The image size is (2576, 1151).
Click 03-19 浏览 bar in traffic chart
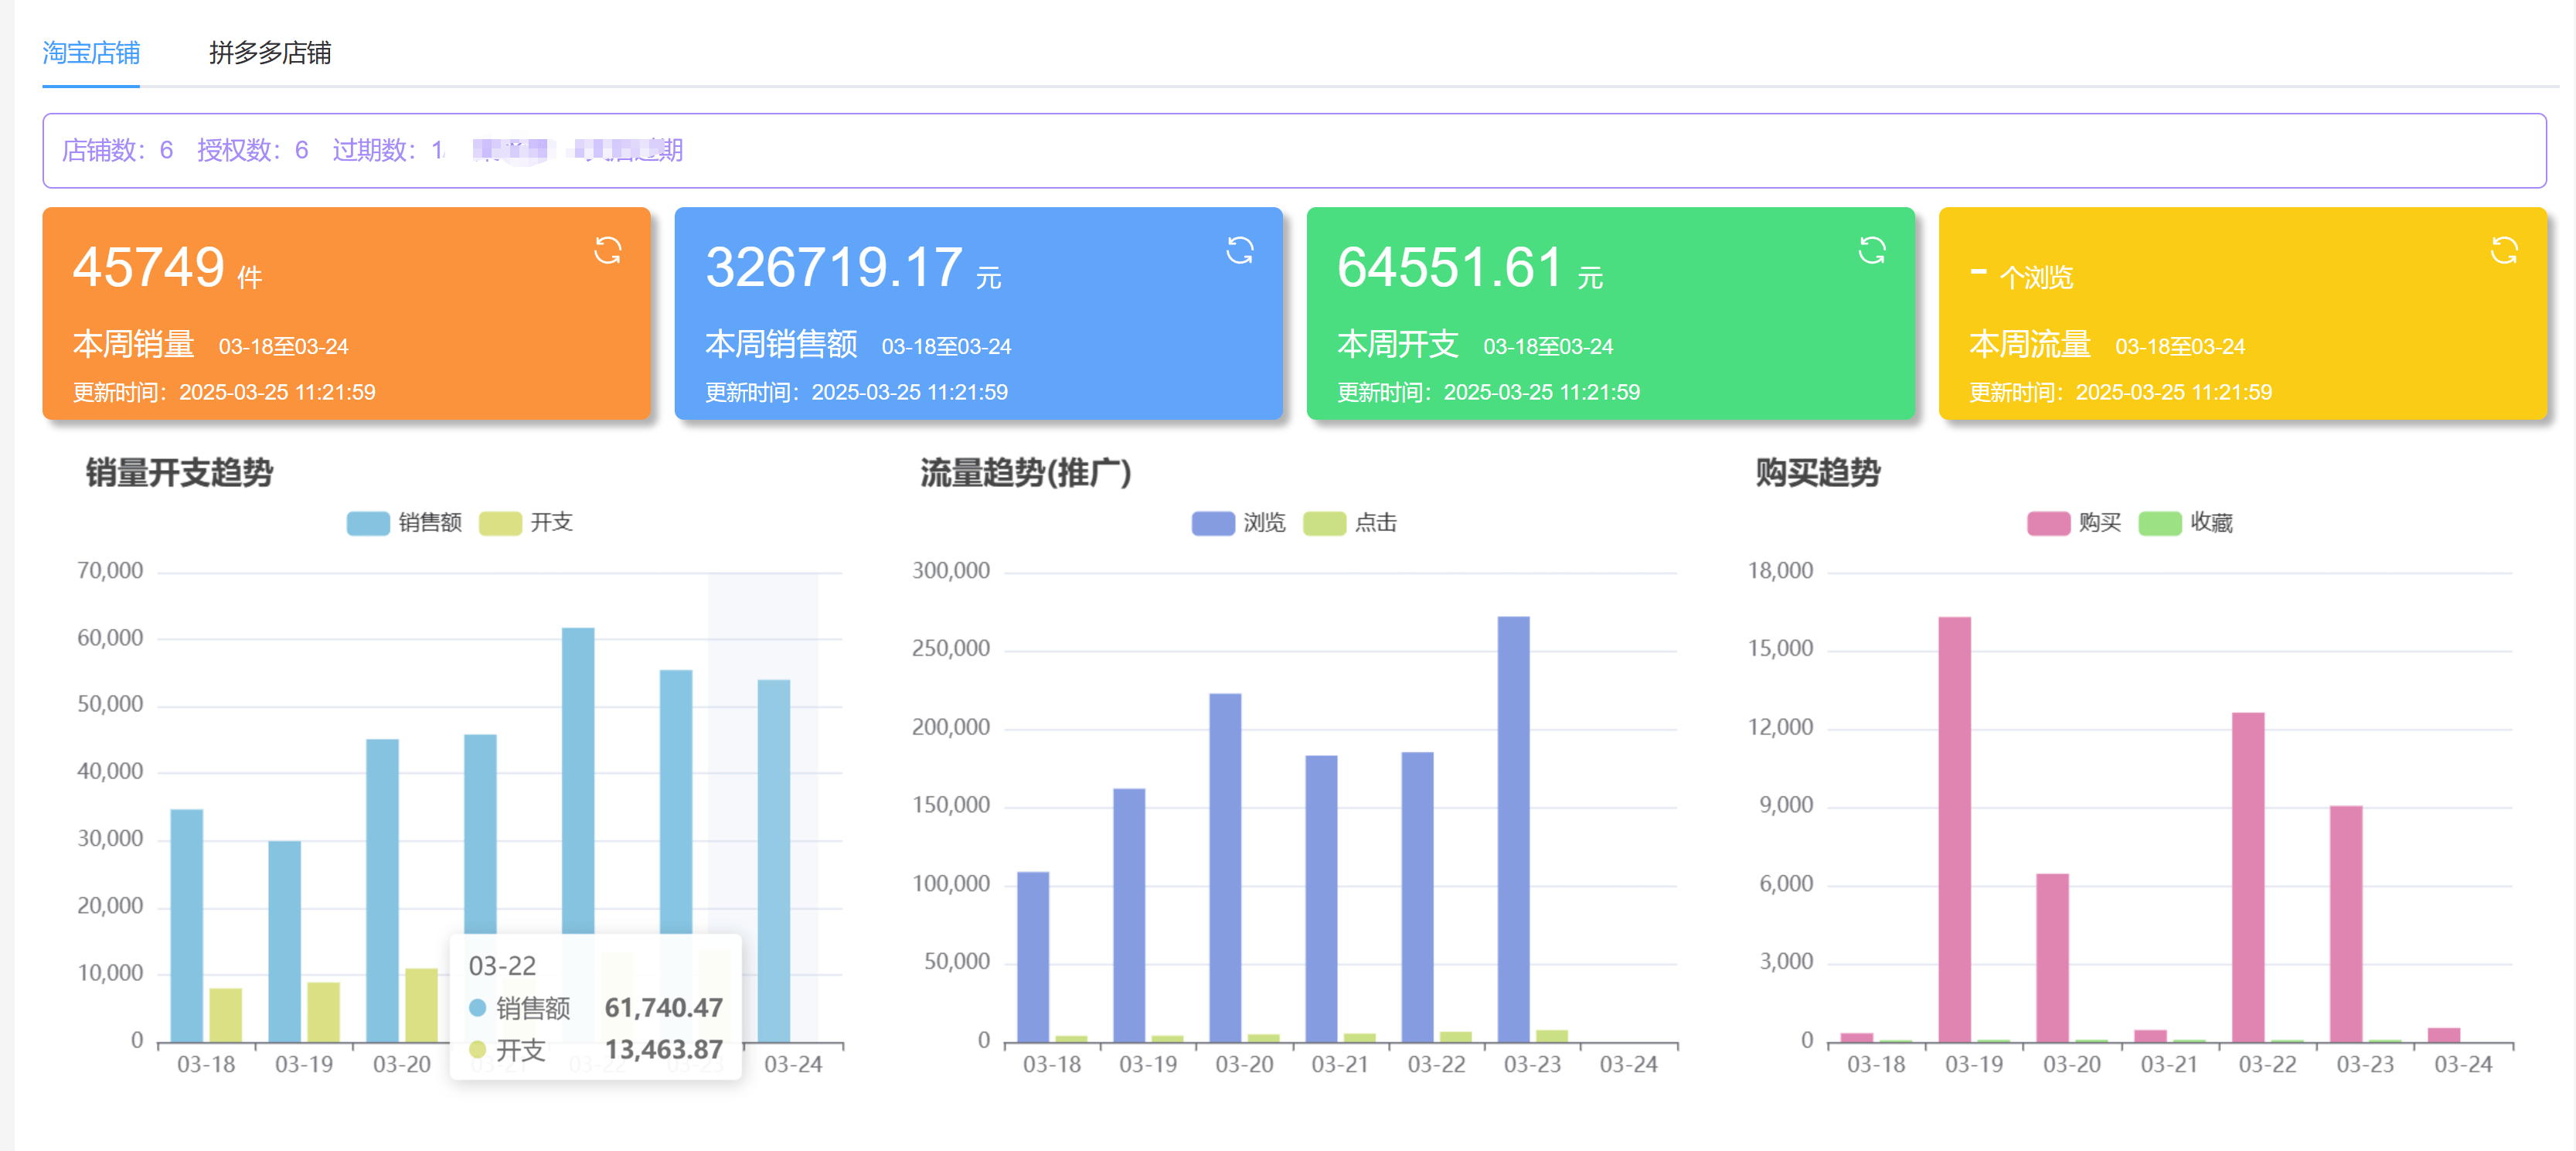coord(1129,915)
